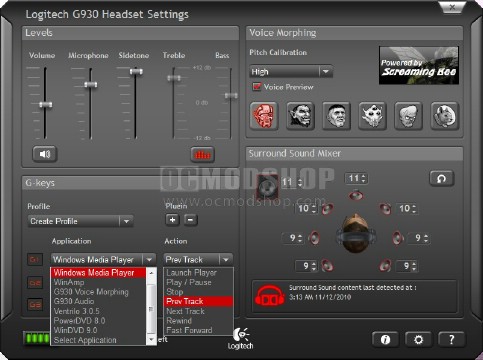Click the rear-right speaker icon
Viewport: 483px width, 360px height.
pos(385,266)
